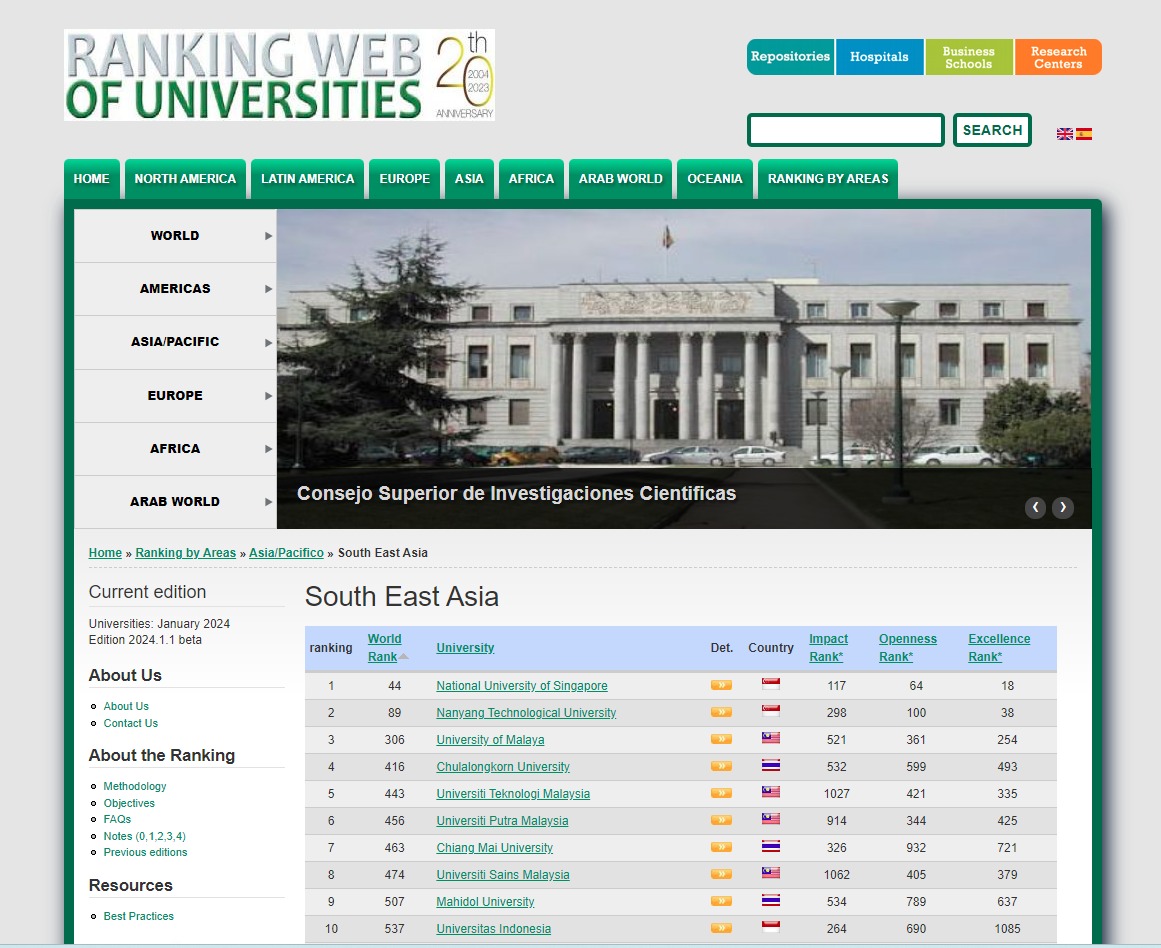This screenshot has width=1161, height=948.
Task: Expand the WORLD sidebar menu
Action: 175,236
